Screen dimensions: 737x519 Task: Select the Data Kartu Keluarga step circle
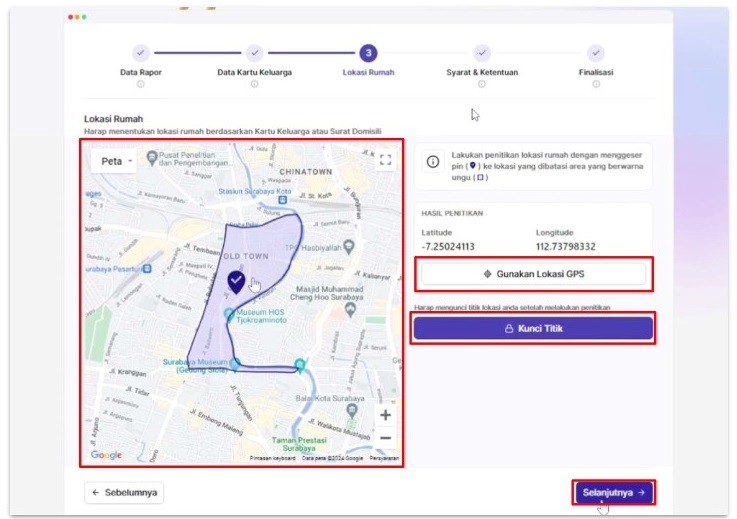pos(254,53)
